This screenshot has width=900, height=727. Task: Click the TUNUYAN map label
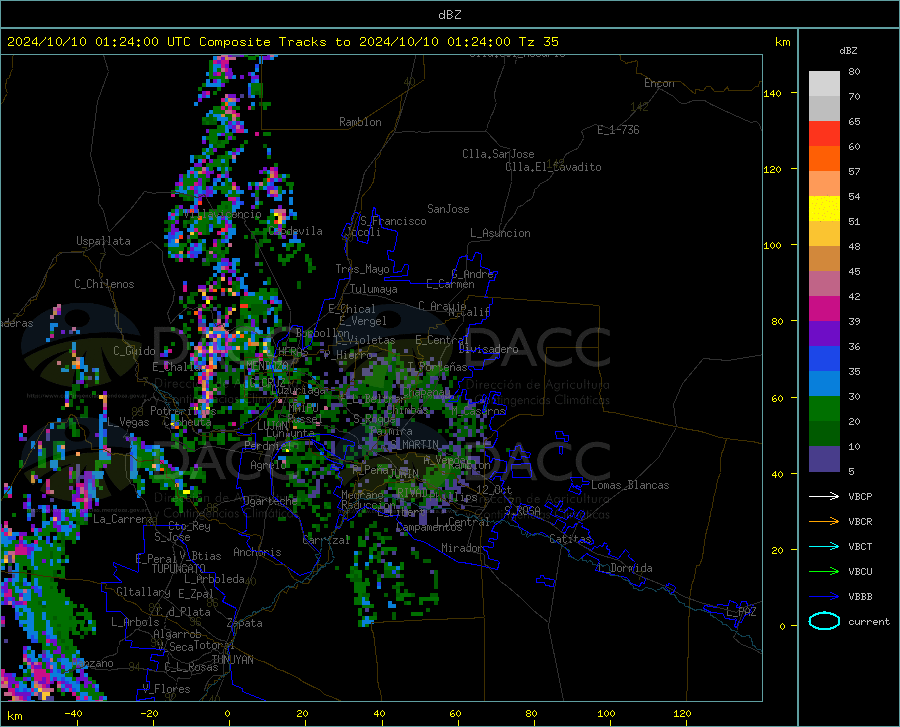[x=232, y=659]
